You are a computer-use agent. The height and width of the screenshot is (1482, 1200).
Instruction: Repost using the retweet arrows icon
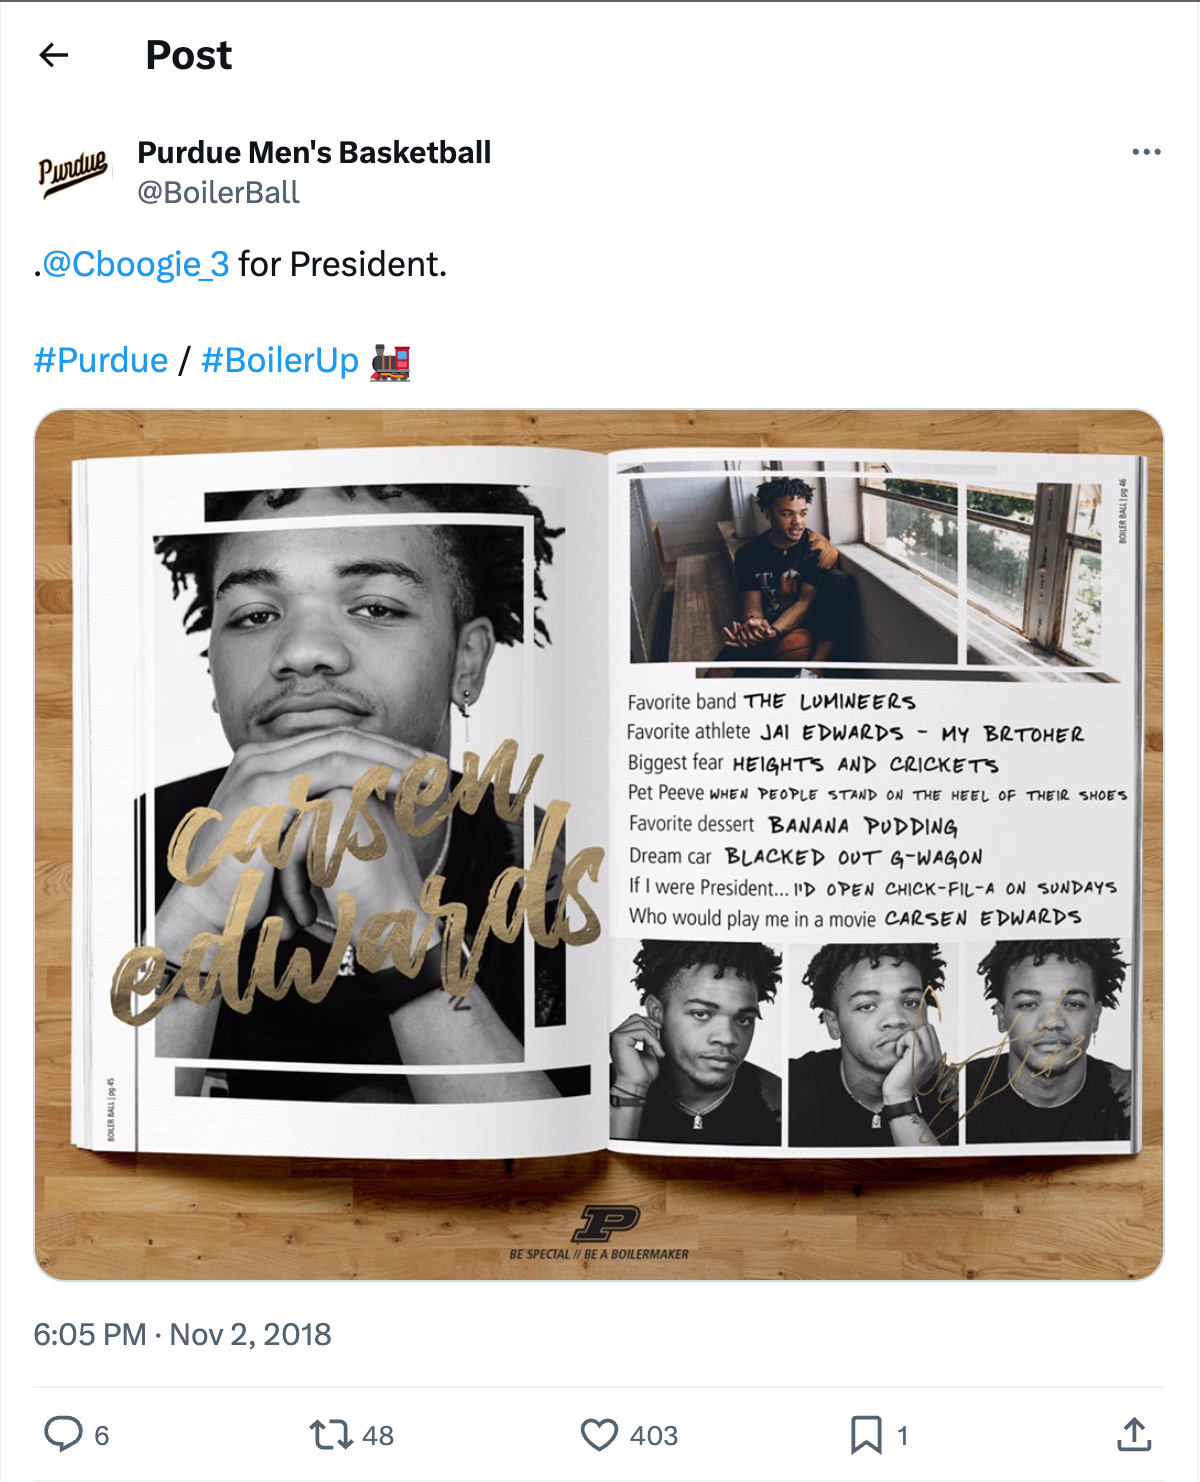(331, 1435)
